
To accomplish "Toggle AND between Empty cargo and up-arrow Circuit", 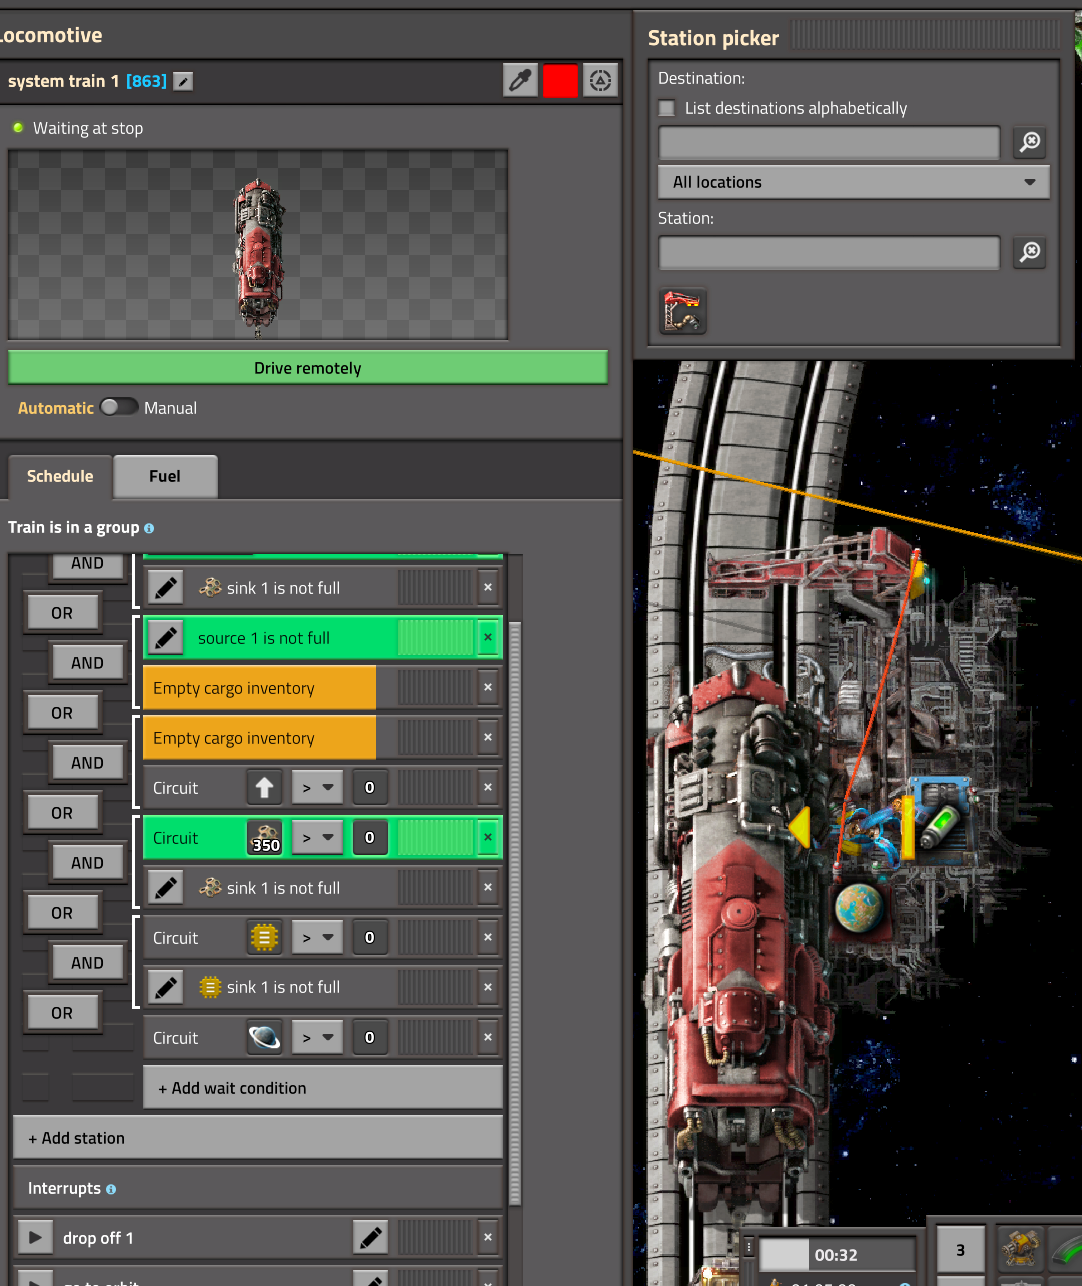I will [87, 763].
